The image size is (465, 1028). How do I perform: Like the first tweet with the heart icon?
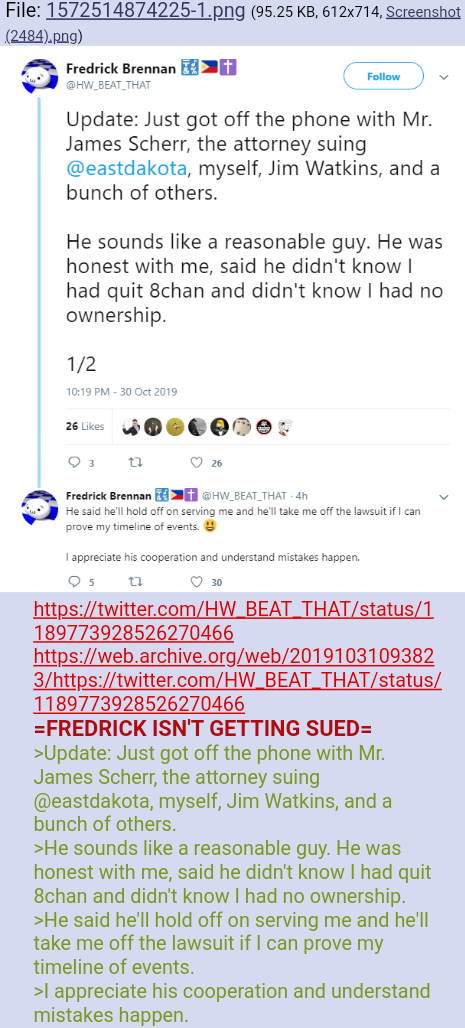tap(196, 463)
